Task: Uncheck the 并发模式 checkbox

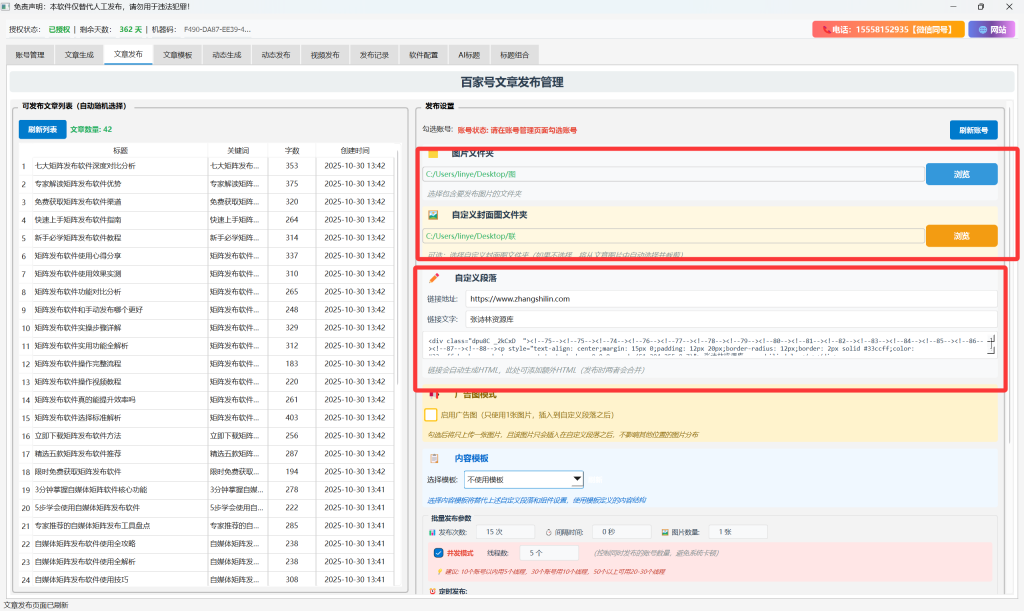Action: 439,553
